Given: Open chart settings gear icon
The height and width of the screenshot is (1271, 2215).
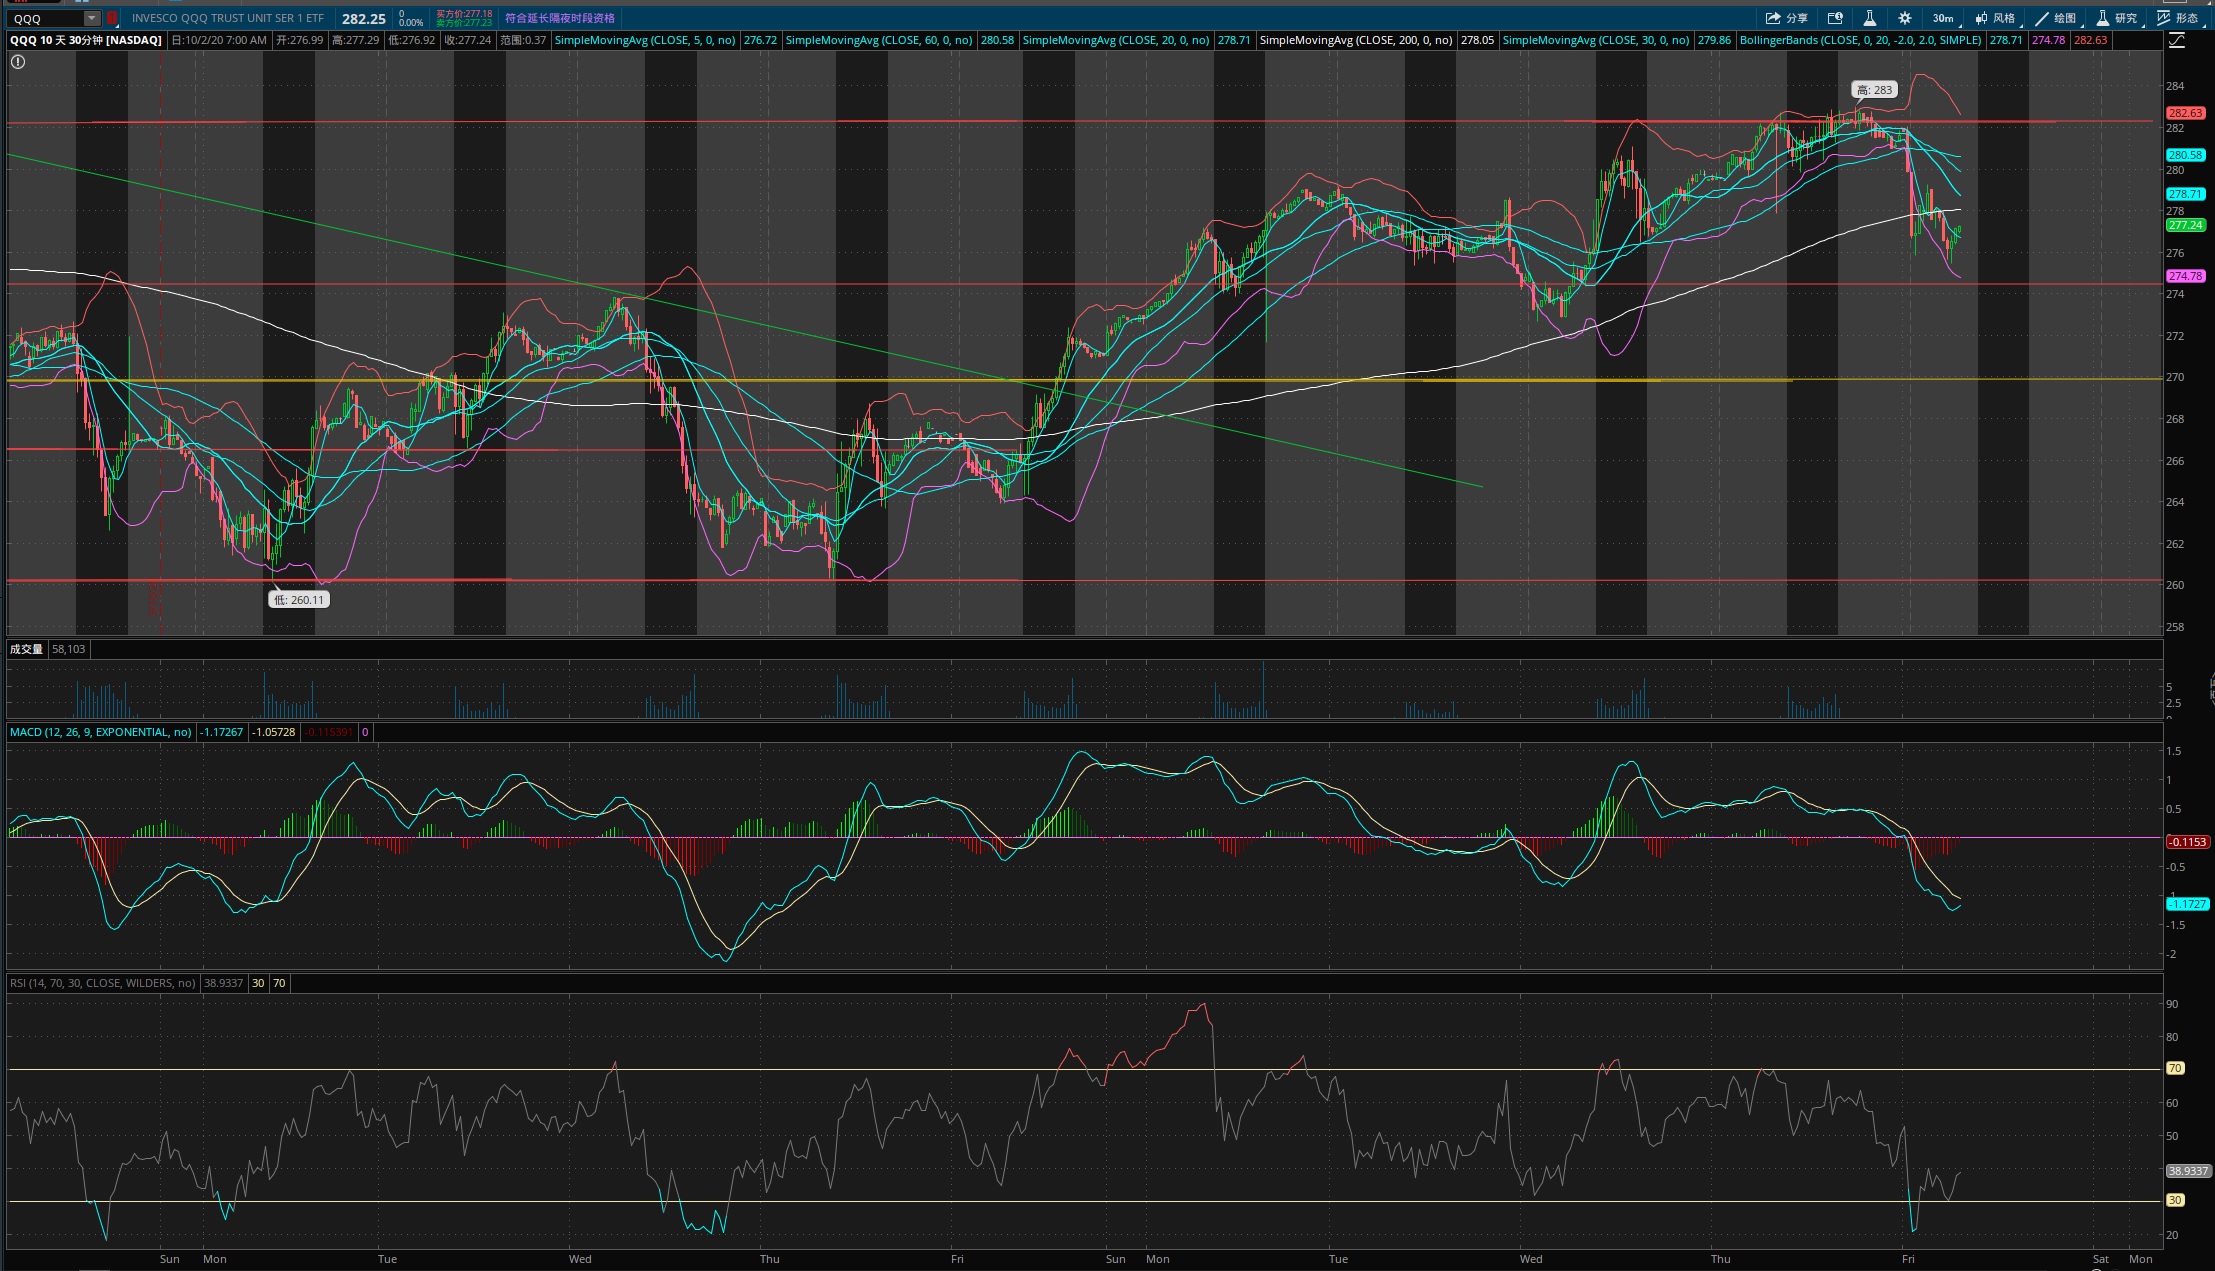Looking at the screenshot, I should [x=1905, y=18].
